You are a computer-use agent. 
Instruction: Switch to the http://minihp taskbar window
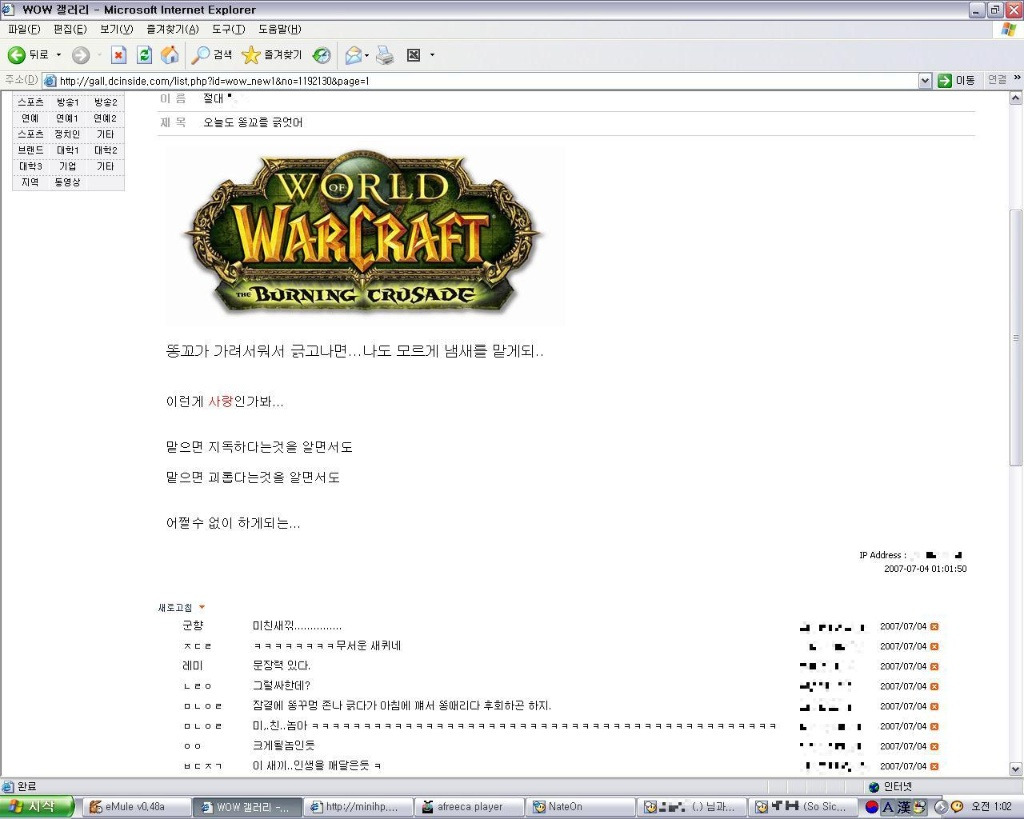[359, 807]
